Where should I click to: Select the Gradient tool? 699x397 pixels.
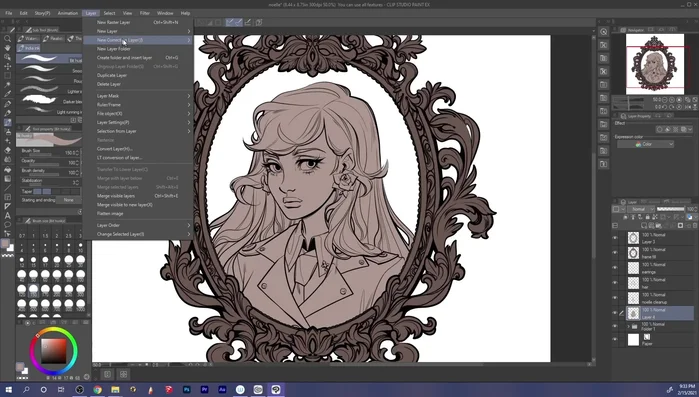[8, 178]
